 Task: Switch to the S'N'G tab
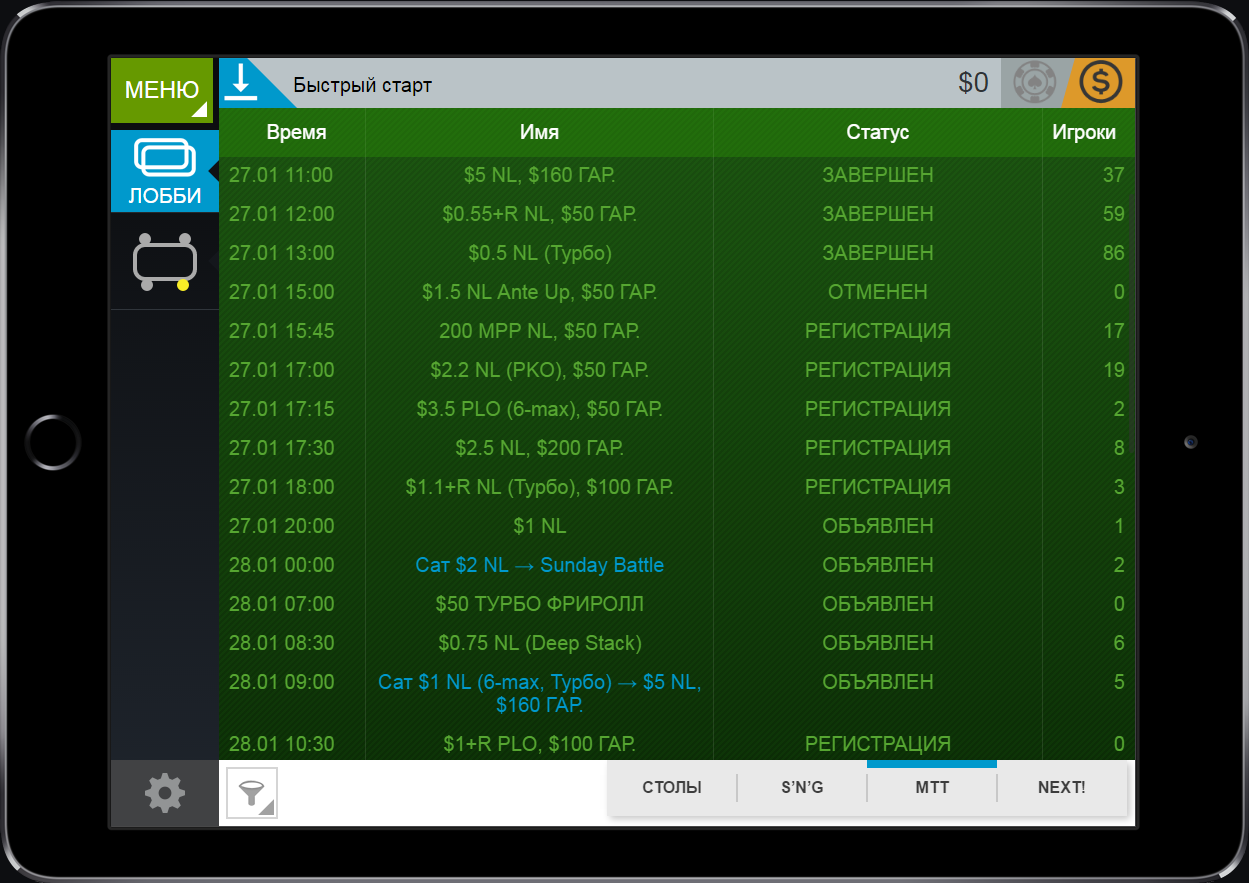point(802,788)
